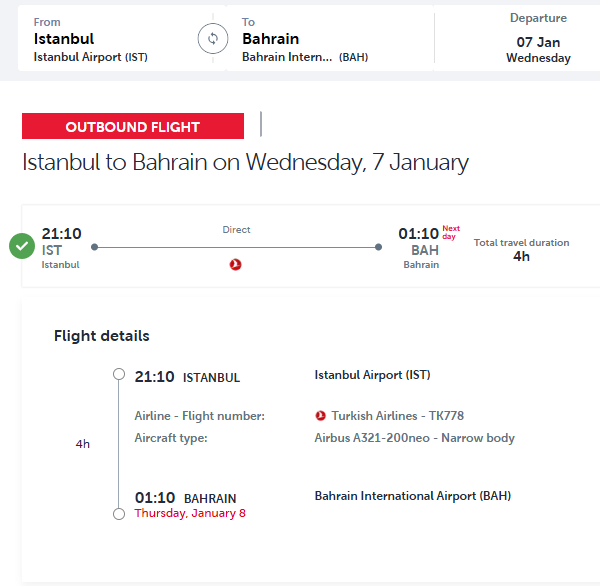Select the red OUTBOUND FLIGHT tab

[133, 127]
